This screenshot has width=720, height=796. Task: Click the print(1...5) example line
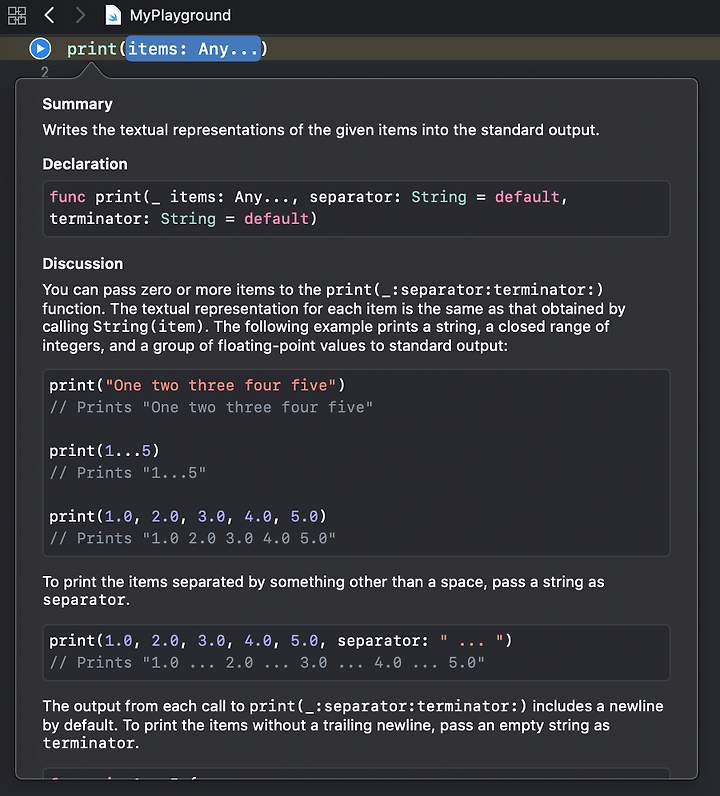[x=104, y=451]
